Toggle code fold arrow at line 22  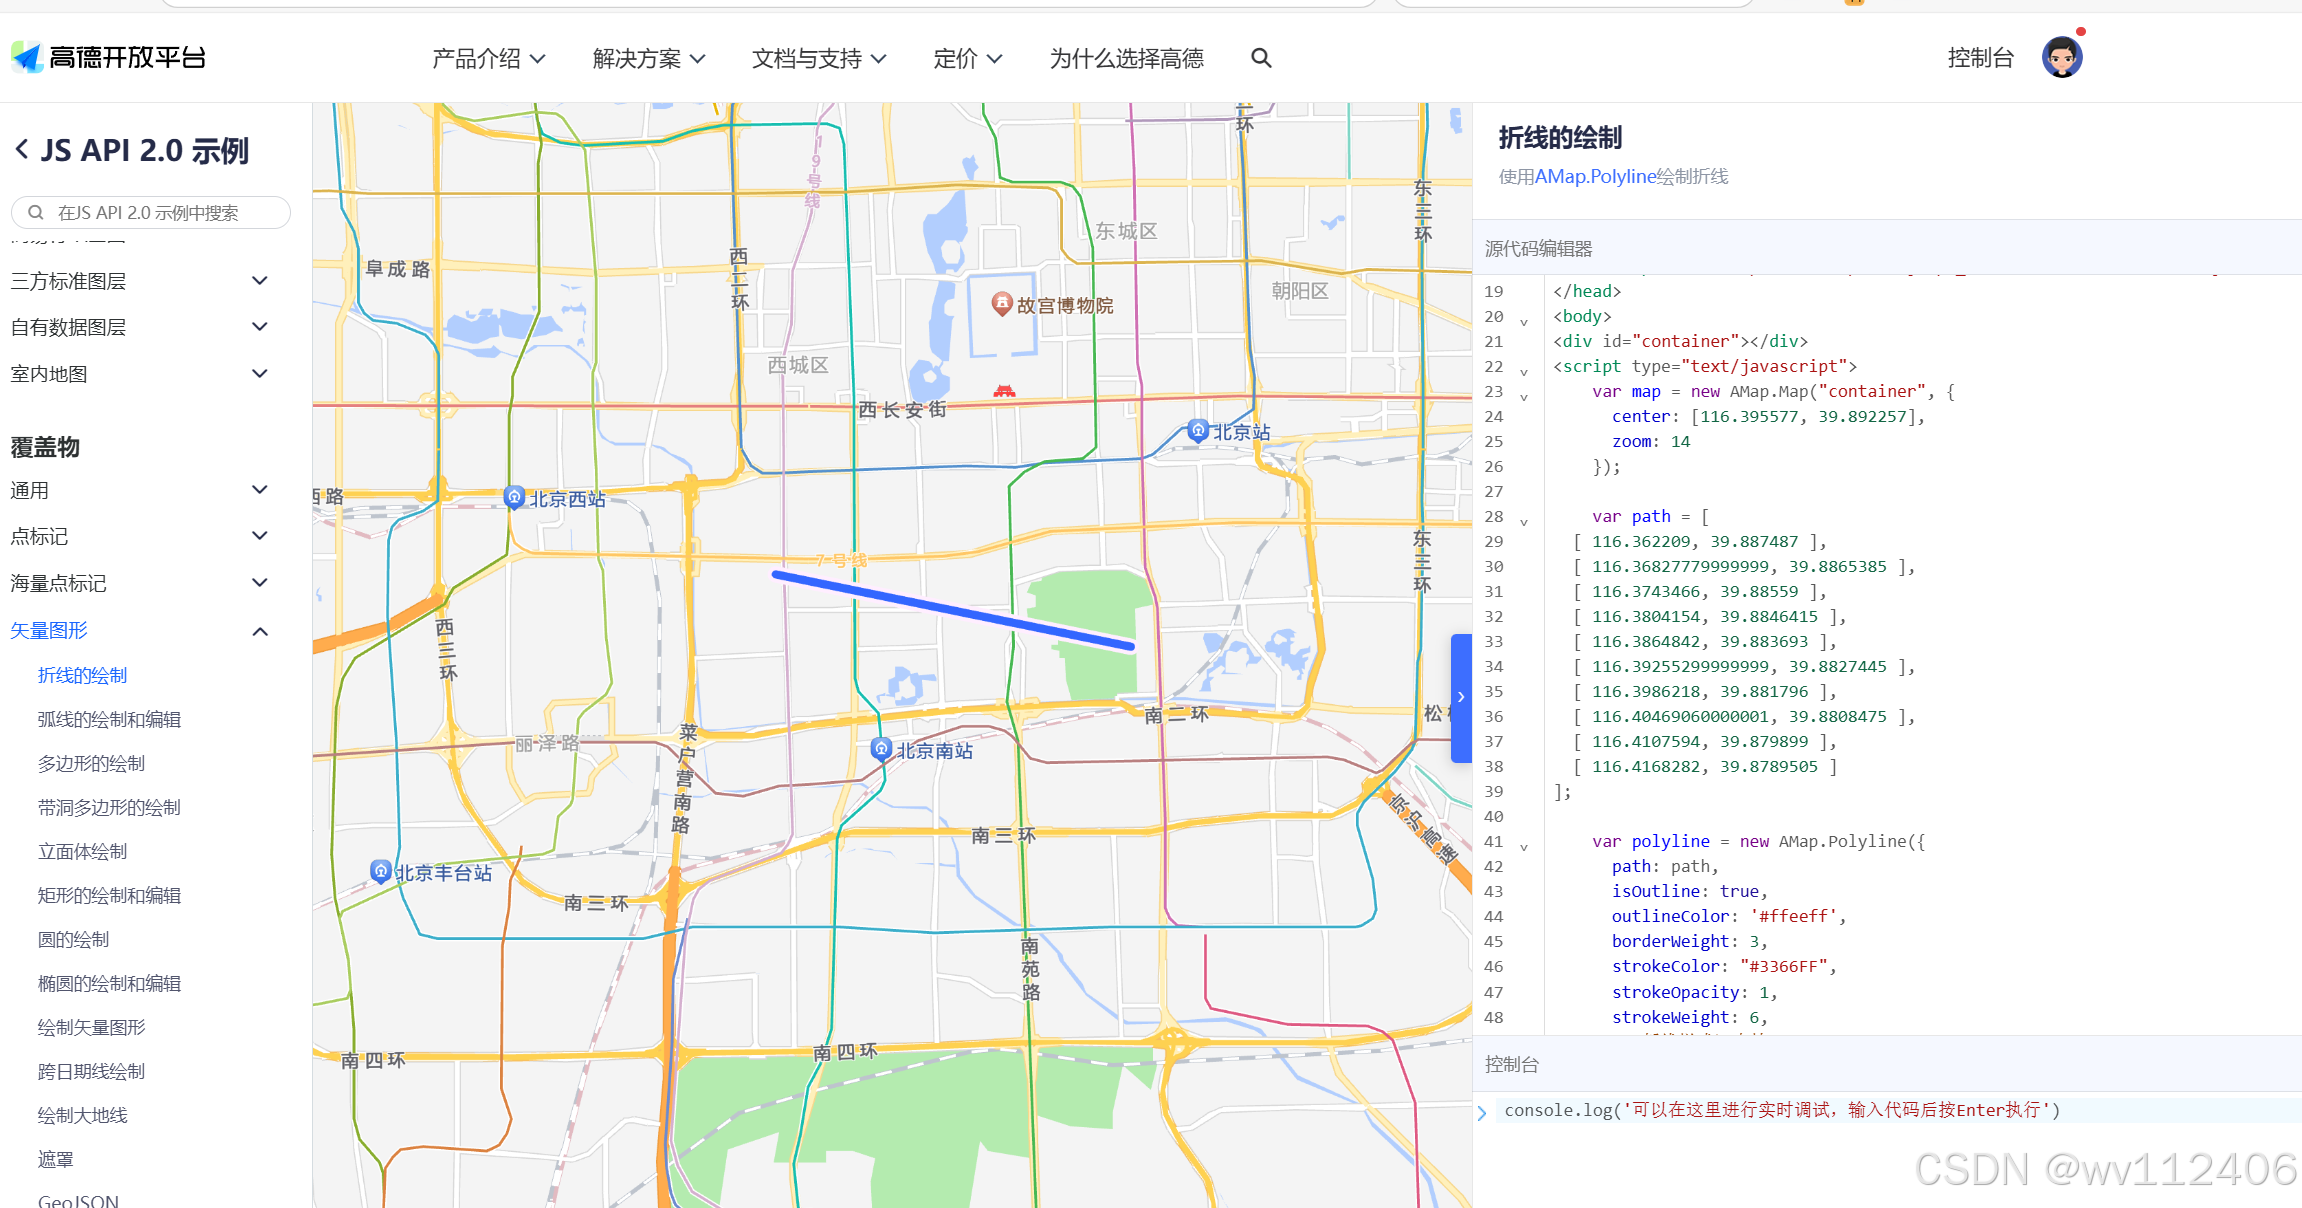1524,372
